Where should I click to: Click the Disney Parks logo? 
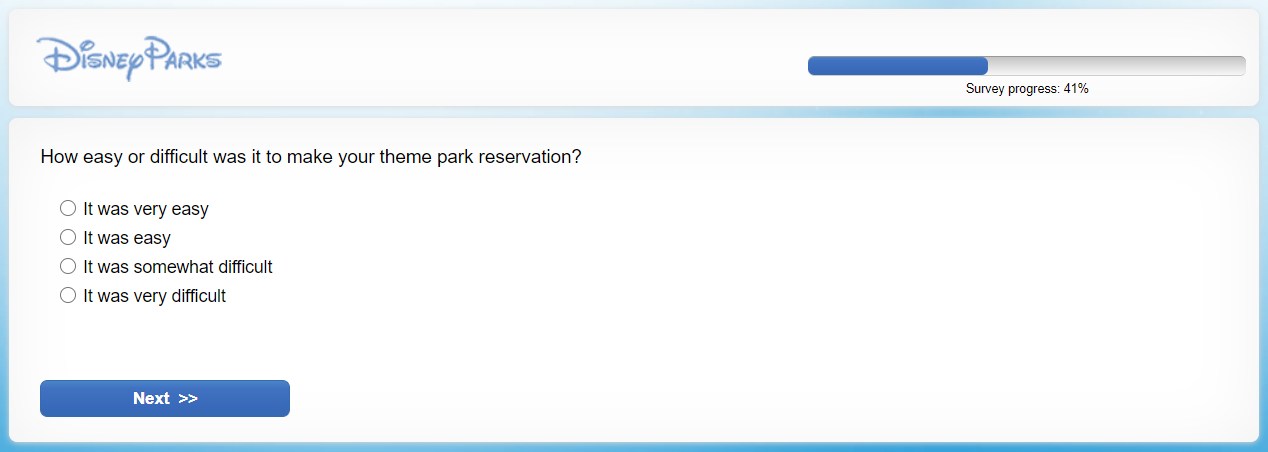[x=129, y=58]
